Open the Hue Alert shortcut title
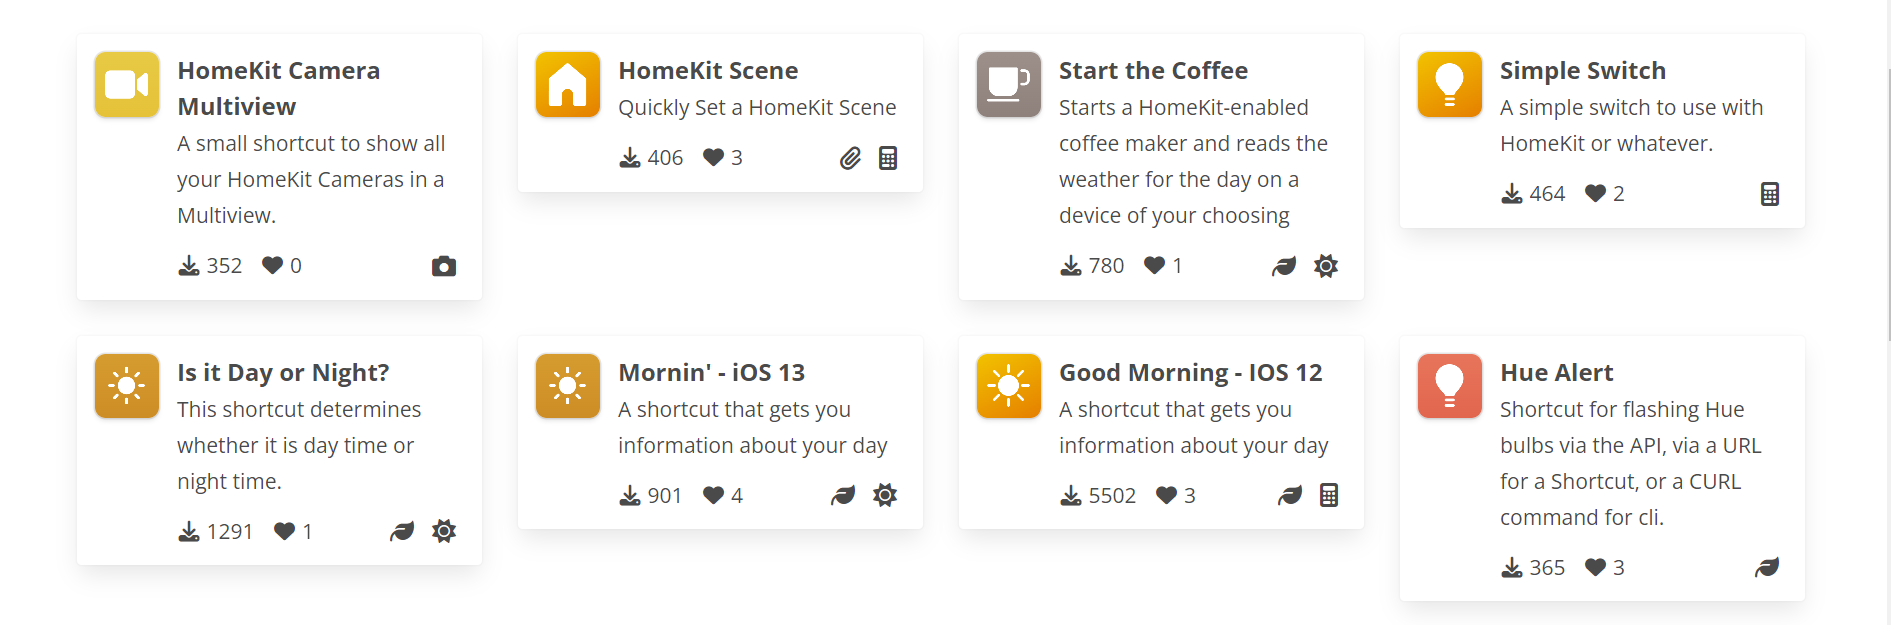The width and height of the screenshot is (1891, 625). (x=1557, y=372)
